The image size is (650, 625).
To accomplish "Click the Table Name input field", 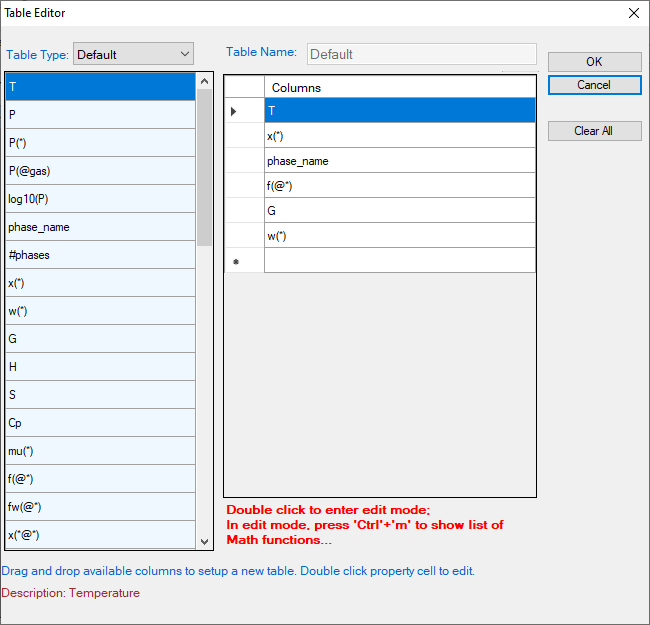I will [421, 54].
